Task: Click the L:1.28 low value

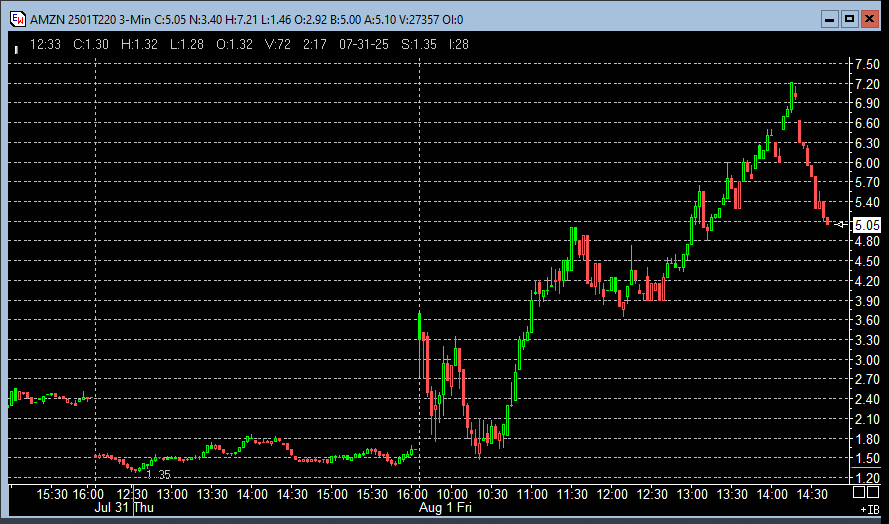Action: click(187, 44)
